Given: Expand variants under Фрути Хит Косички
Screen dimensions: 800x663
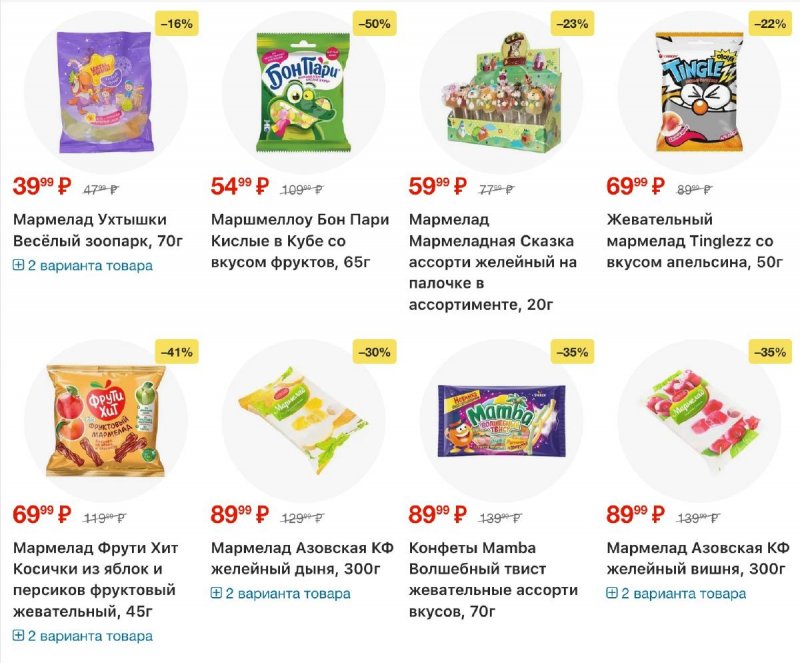Looking at the screenshot, I should click(x=83, y=636).
